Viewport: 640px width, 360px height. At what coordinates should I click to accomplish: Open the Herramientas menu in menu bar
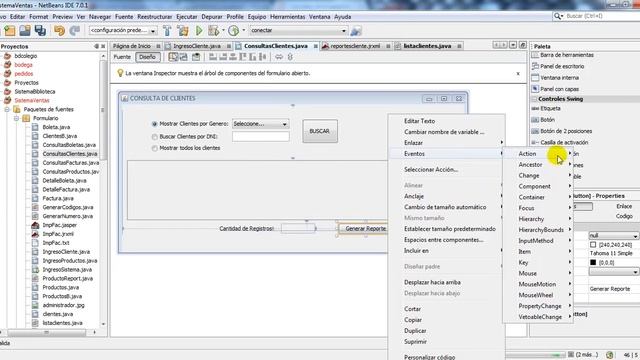point(287,17)
